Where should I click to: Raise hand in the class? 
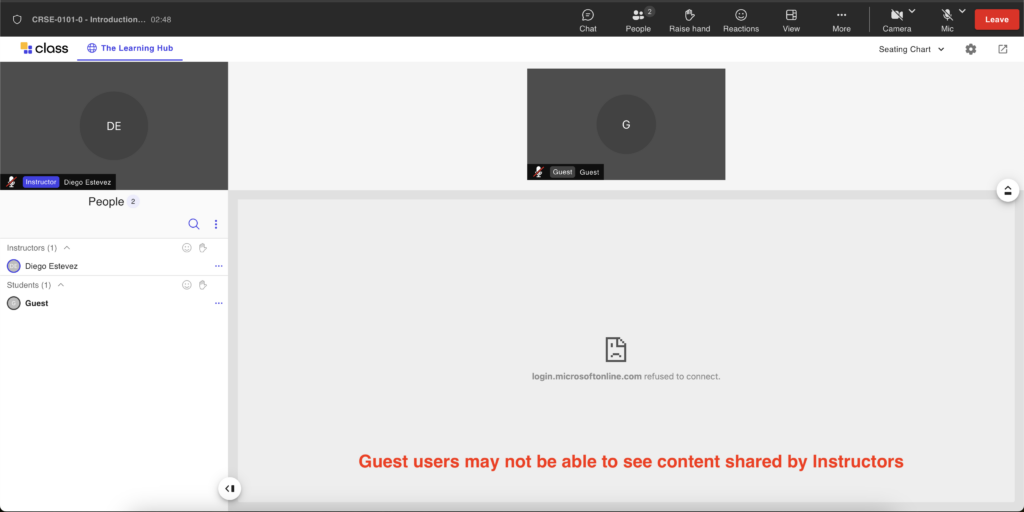689,20
